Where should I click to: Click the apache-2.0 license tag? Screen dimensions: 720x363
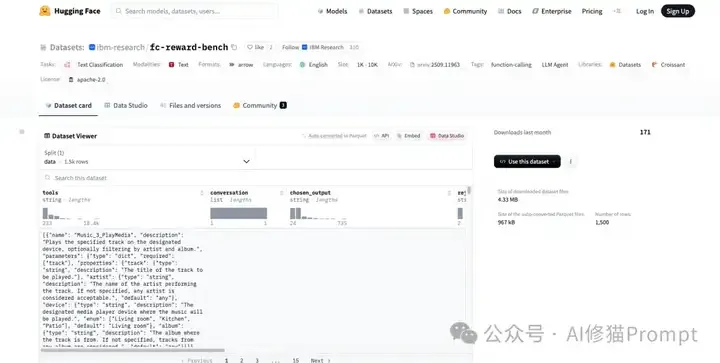coord(87,79)
